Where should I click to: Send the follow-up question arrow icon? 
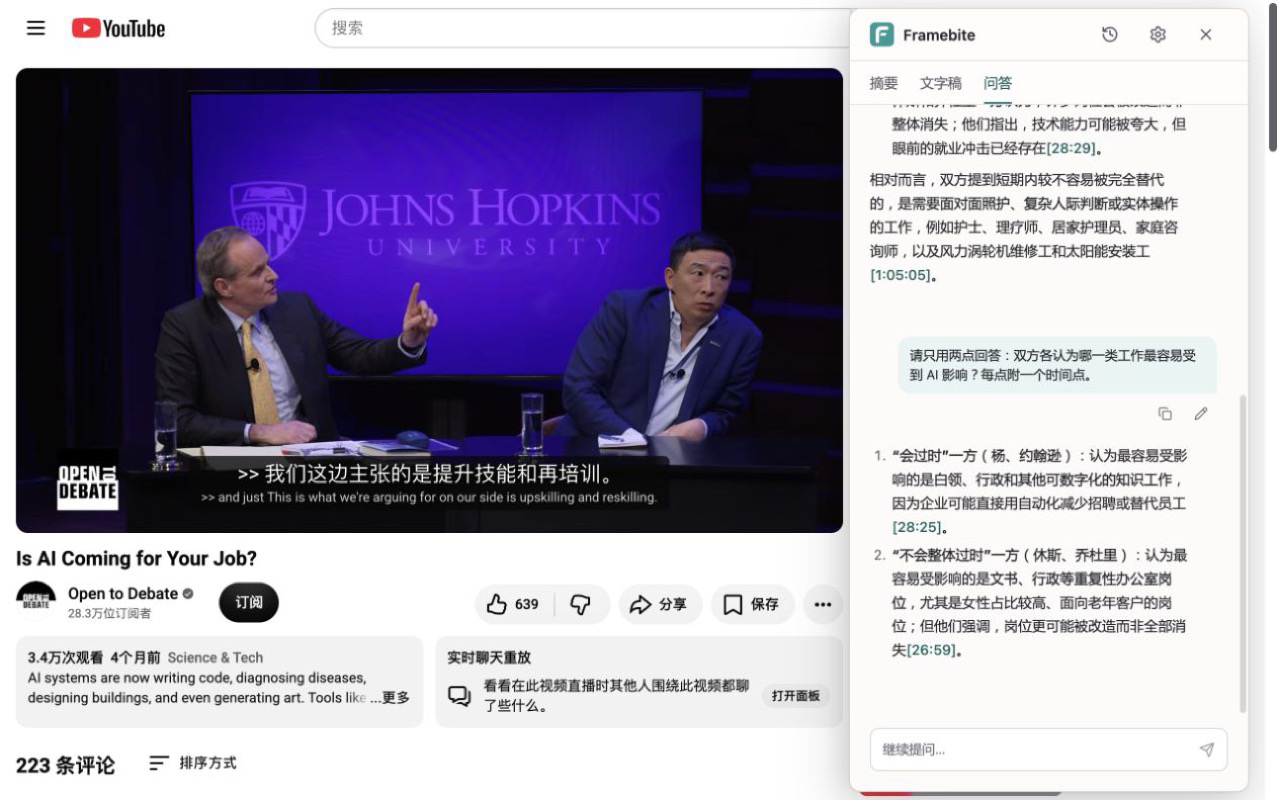[1207, 749]
